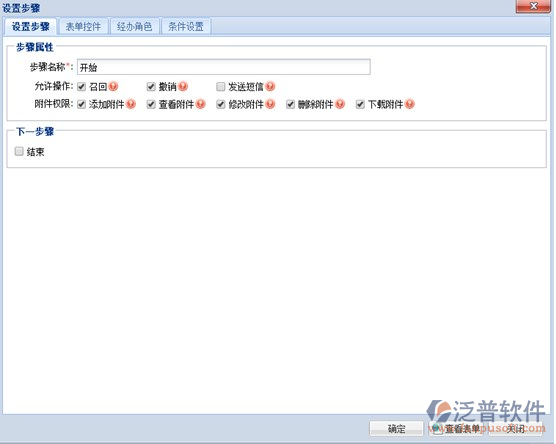Close the 设置步骤 dialog window
556x444 pixels.
tap(533, 6)
